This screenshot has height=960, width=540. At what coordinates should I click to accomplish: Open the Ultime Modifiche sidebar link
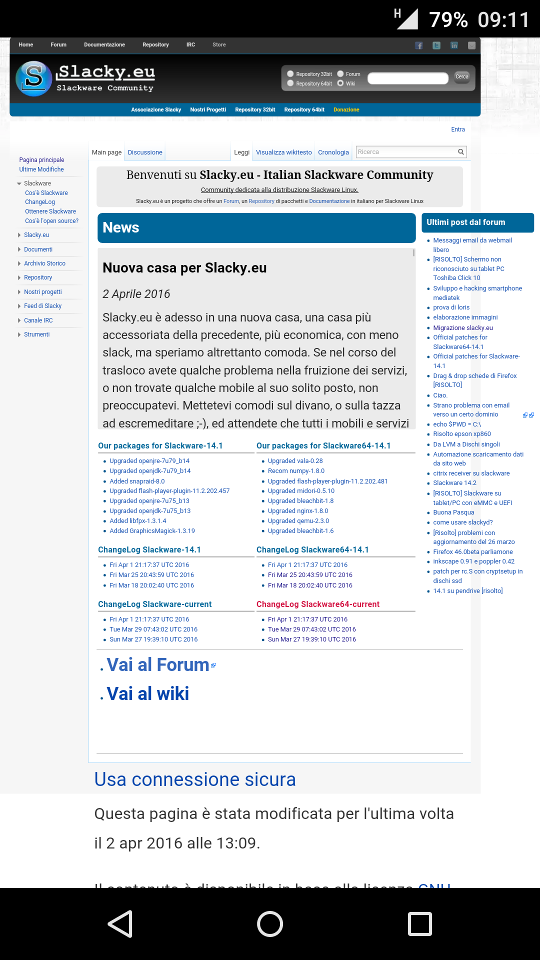(x=41, y=169)
